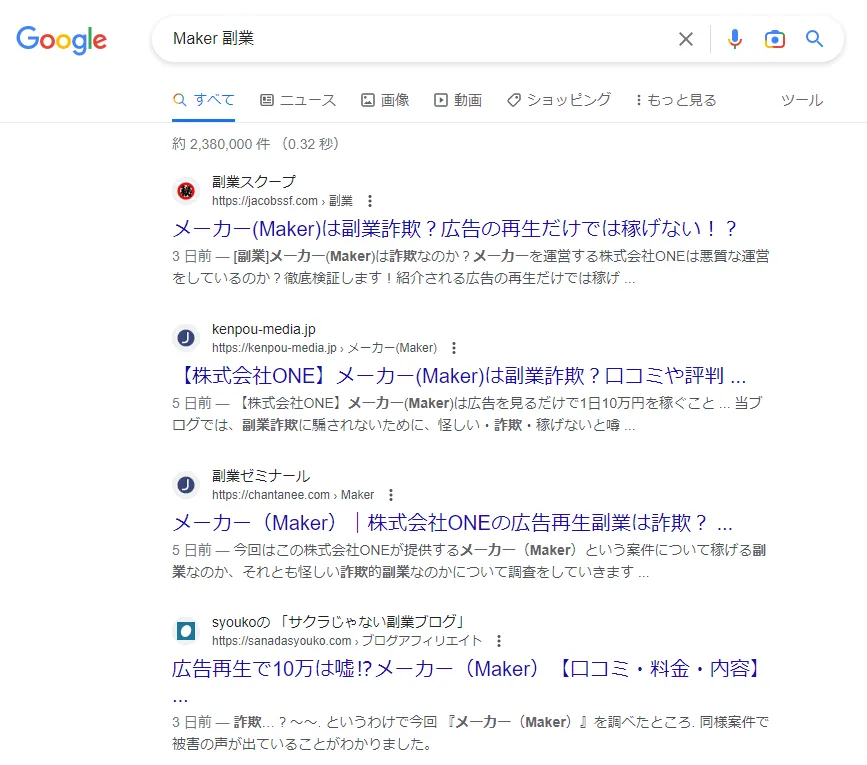Image resolution: width=867 pixels, height=765 pixels.
Task: Switch to the 画像 tab
Action: click(385, 100)
